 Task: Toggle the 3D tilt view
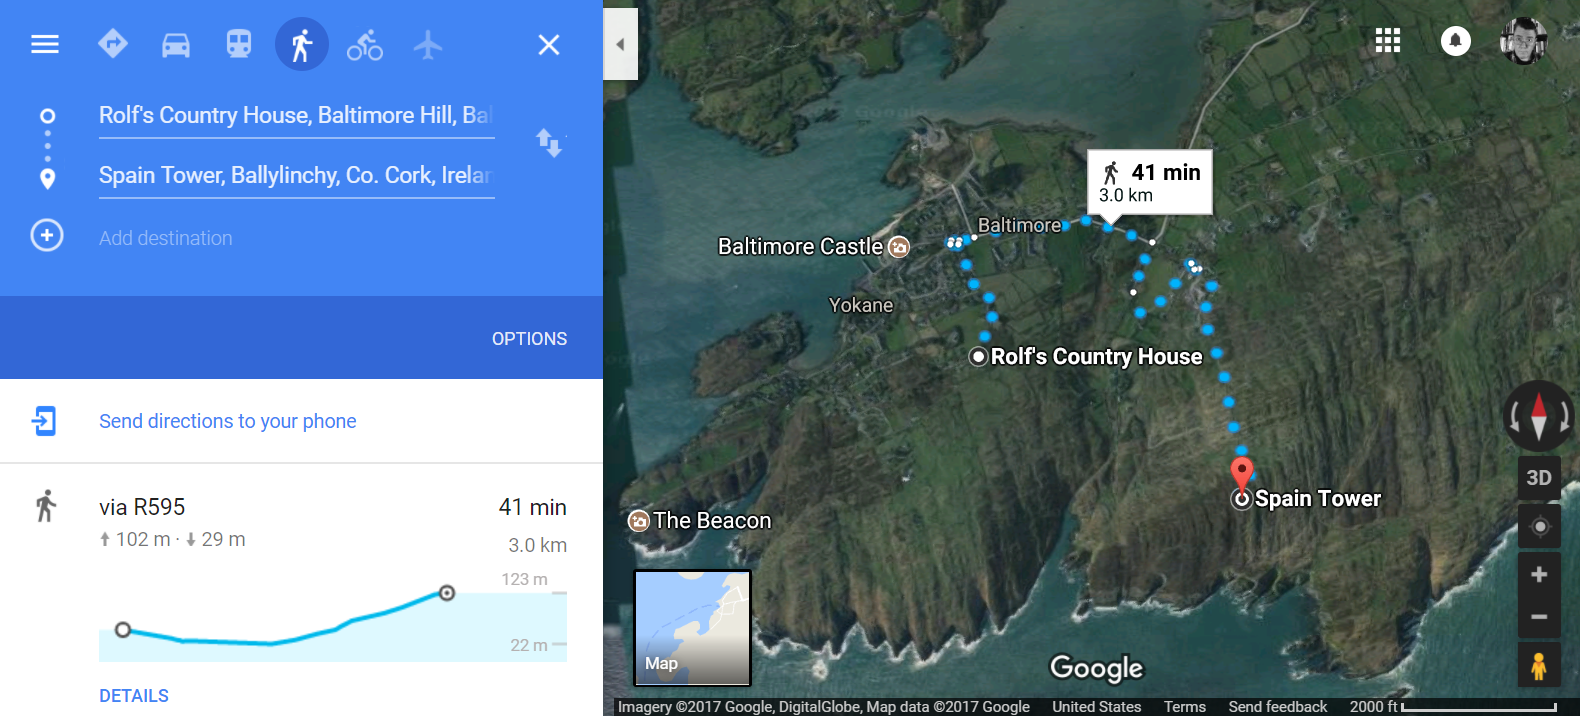(x=1539, y=478)
